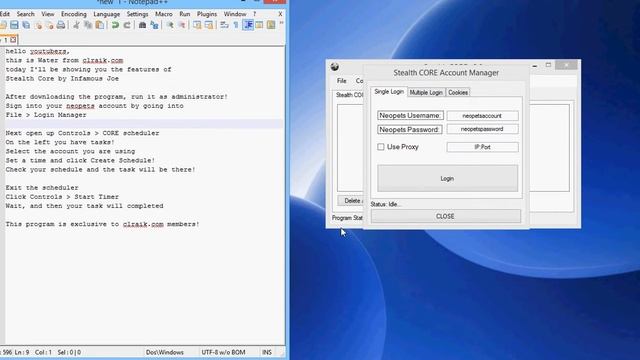Maximize the Stealth Core window

point(548,65)
